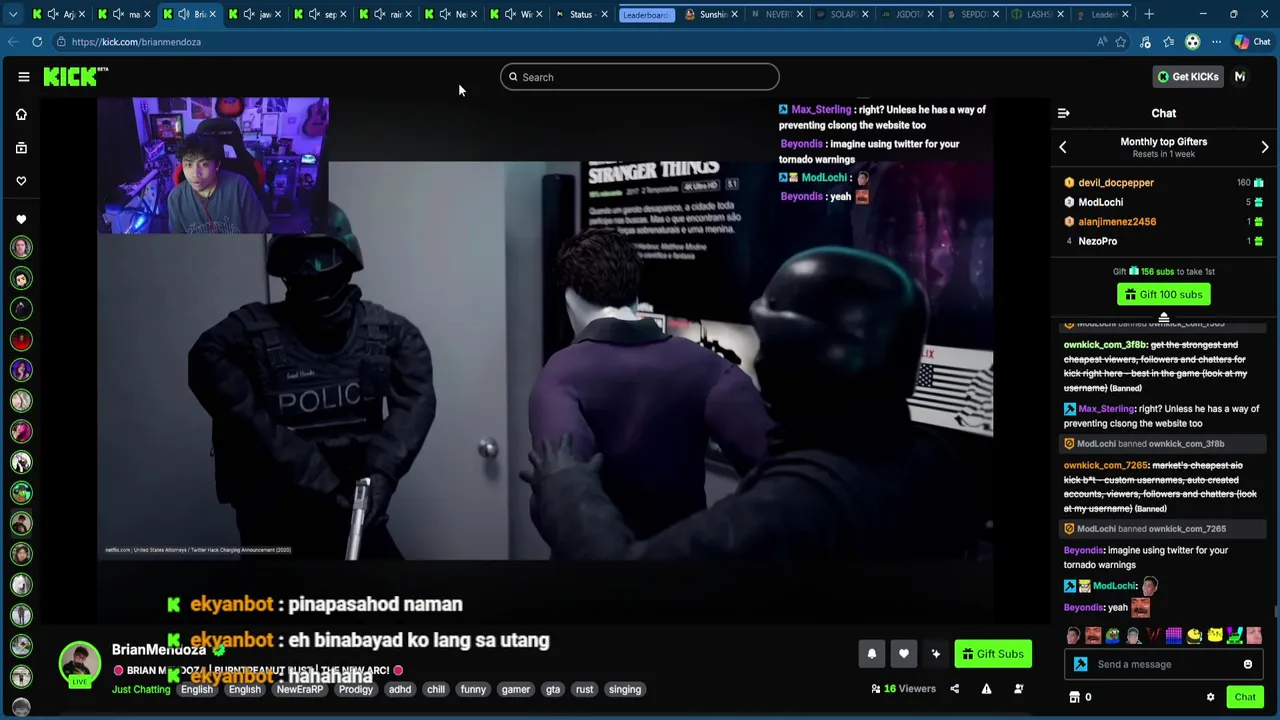Open the Browse icon in left sidebar
Image resolution: width=1280 pixels, height=720 pixels.
tap(21, 148)
